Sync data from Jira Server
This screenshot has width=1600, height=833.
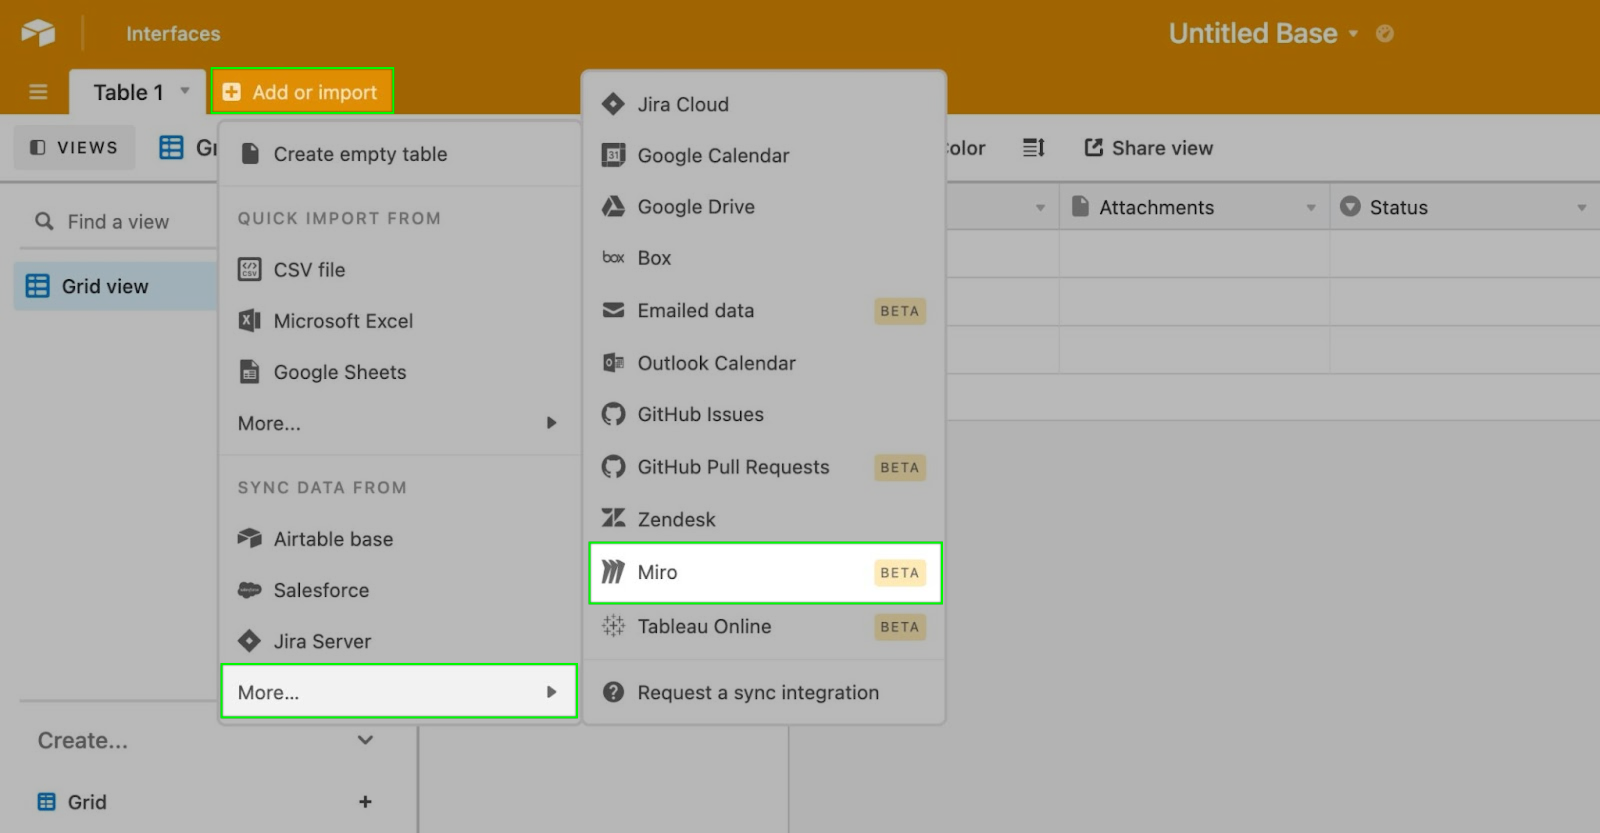click(399, 641)
